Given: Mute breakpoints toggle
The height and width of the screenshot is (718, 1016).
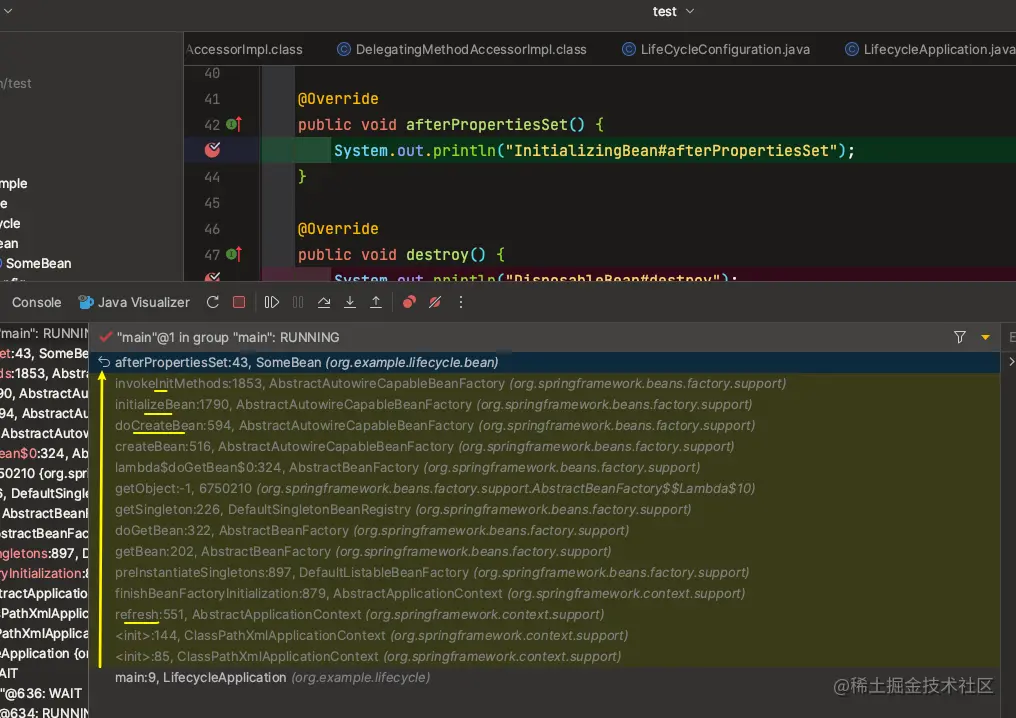Looking at the screenshot, I should (x=435, y=302).
